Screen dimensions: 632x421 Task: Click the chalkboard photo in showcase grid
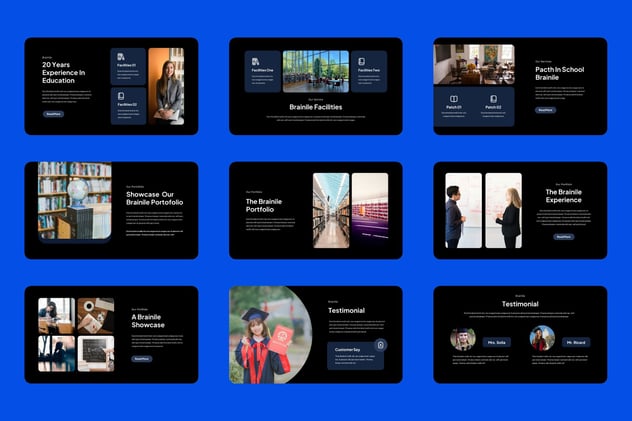tap(96, 354)
